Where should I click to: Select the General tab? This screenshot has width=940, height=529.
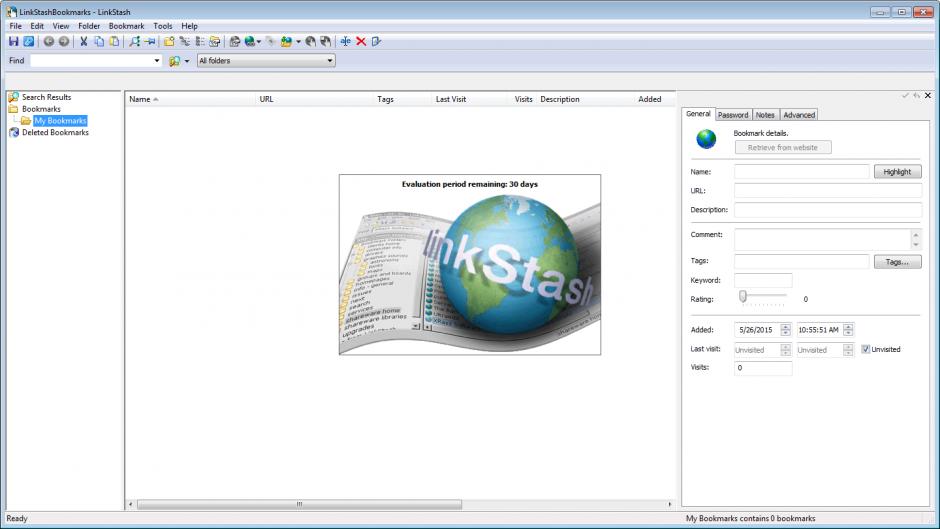pyautogui.click(x=698, y=114)
